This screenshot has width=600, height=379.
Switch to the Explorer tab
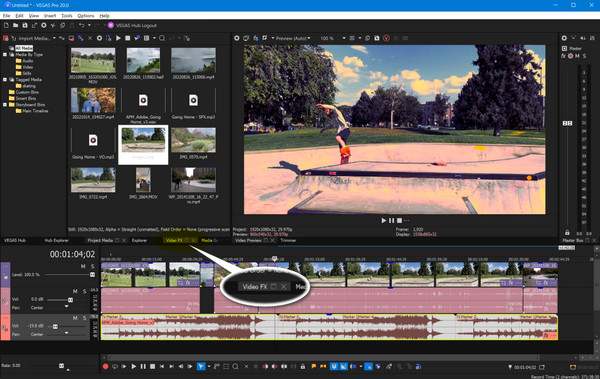pos(139,240)
